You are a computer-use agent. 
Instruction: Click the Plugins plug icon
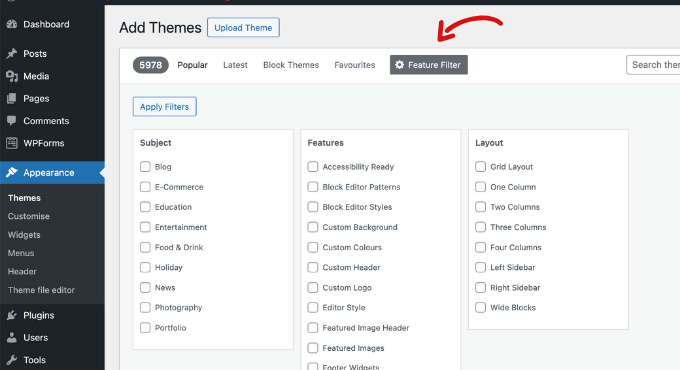(12, 315)
